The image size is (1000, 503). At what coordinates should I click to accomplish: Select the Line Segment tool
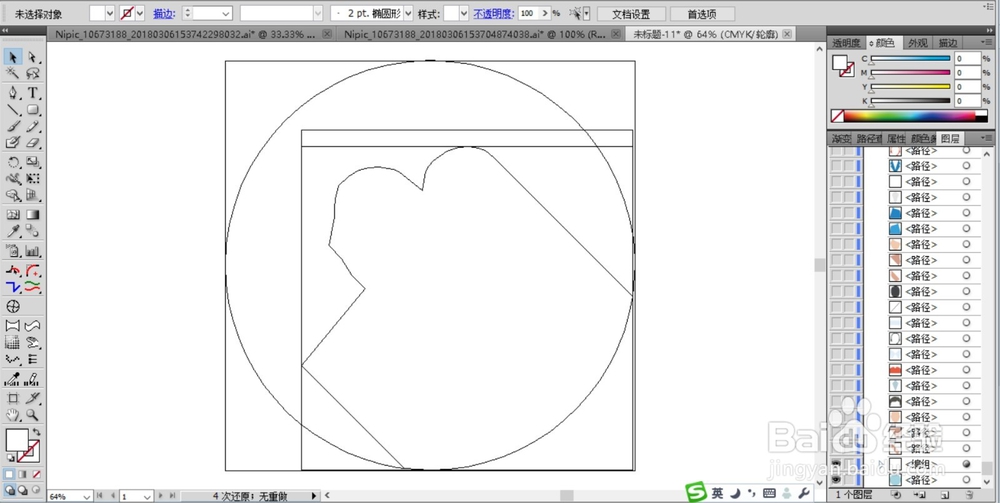point(13,110)
